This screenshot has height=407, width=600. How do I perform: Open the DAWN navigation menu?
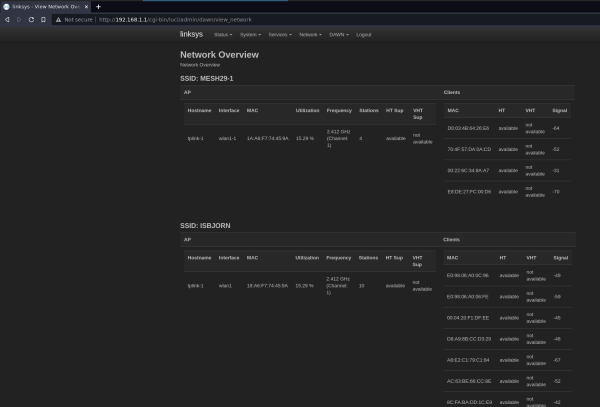pyautogui.click(x=338, y=34)
